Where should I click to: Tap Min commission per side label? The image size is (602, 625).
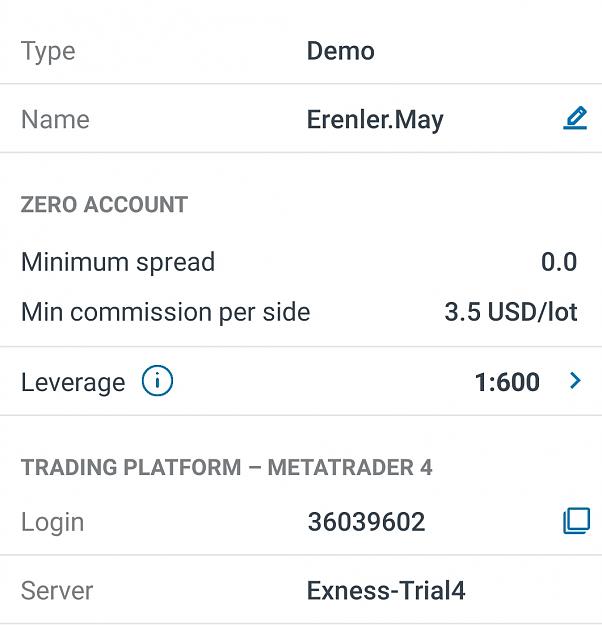pyautogui.click(x=165, y=312)
